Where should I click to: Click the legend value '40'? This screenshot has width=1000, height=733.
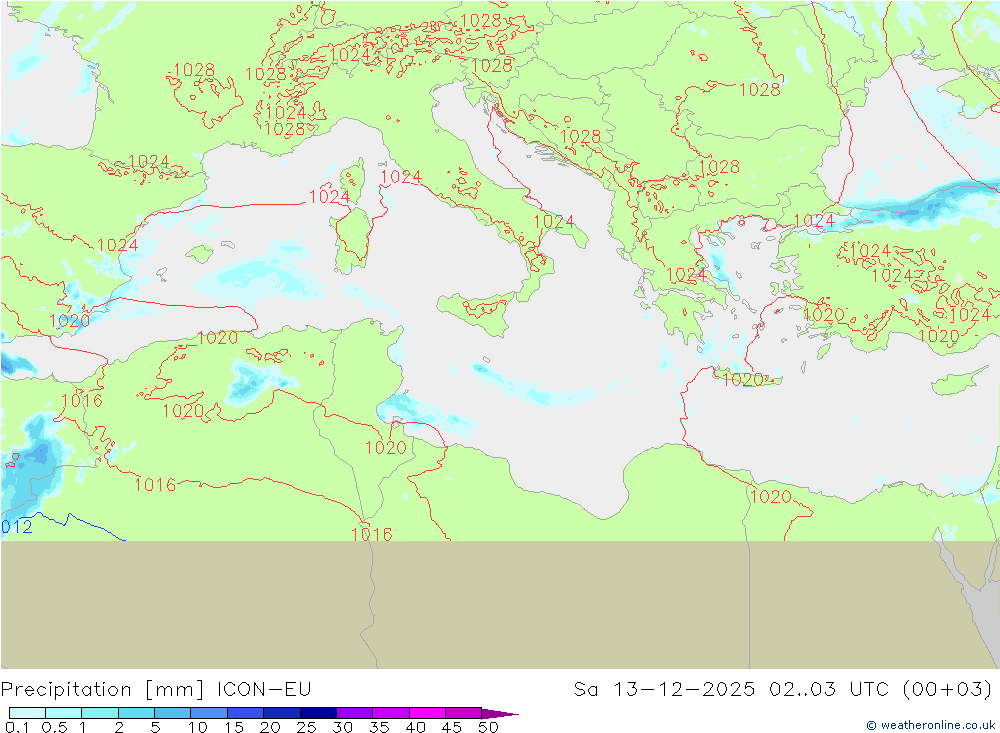(x=416, y=727)
